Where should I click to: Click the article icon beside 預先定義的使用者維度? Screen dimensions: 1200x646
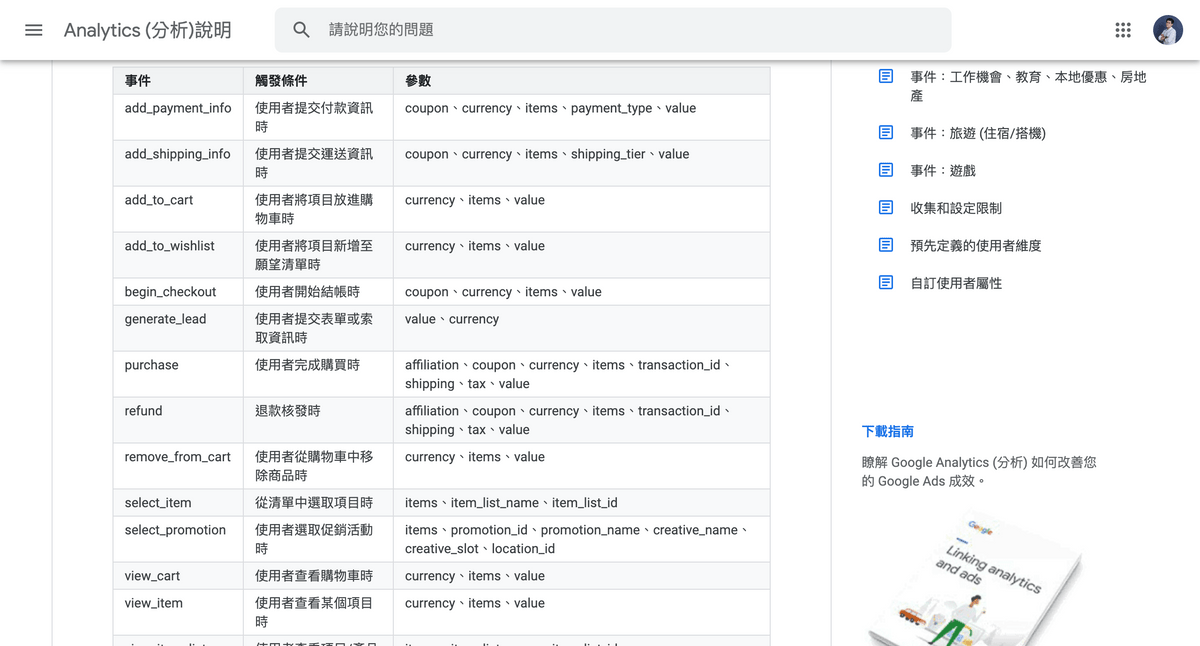[885, 245]
